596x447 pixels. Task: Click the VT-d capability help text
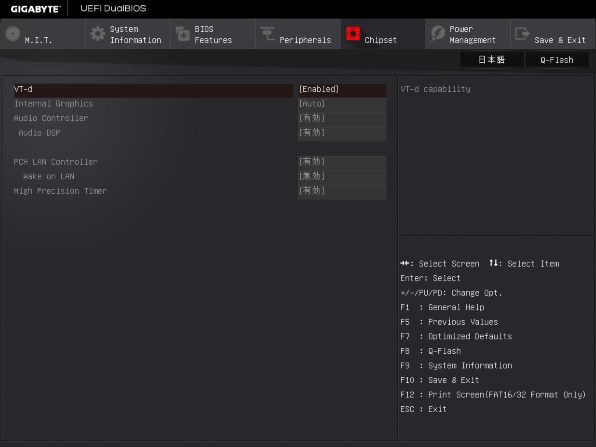(x=436, y=89)
